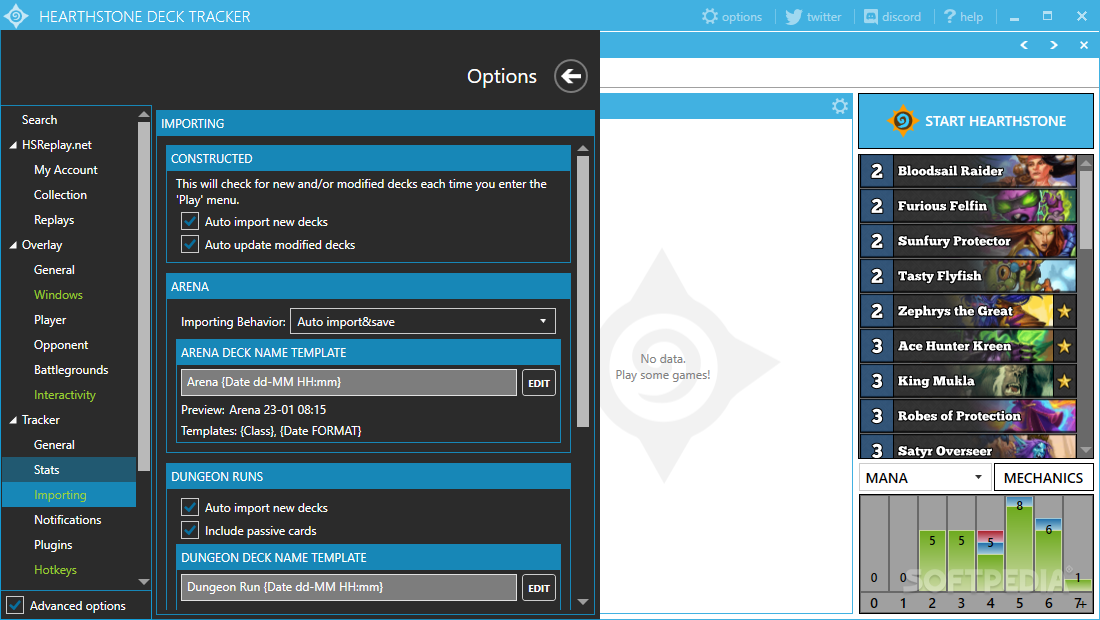
Task: Select the Tasty Flyfish card
Action: pos(967,276)
